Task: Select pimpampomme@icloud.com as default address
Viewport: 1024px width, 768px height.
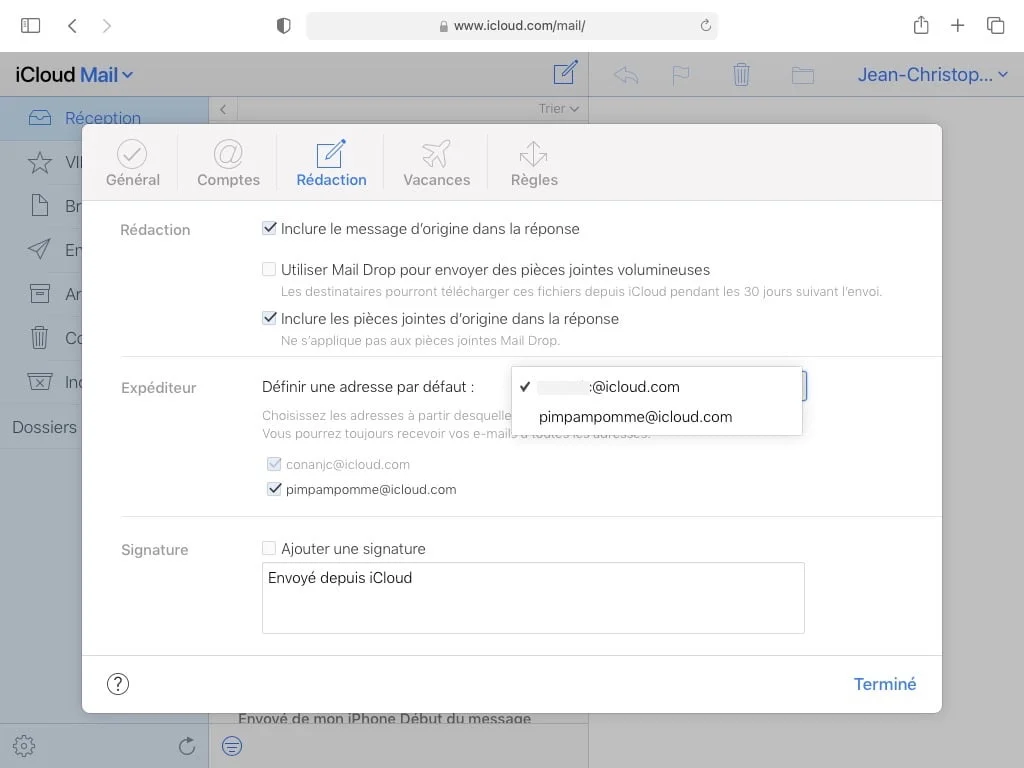Action: coord(636,416)
